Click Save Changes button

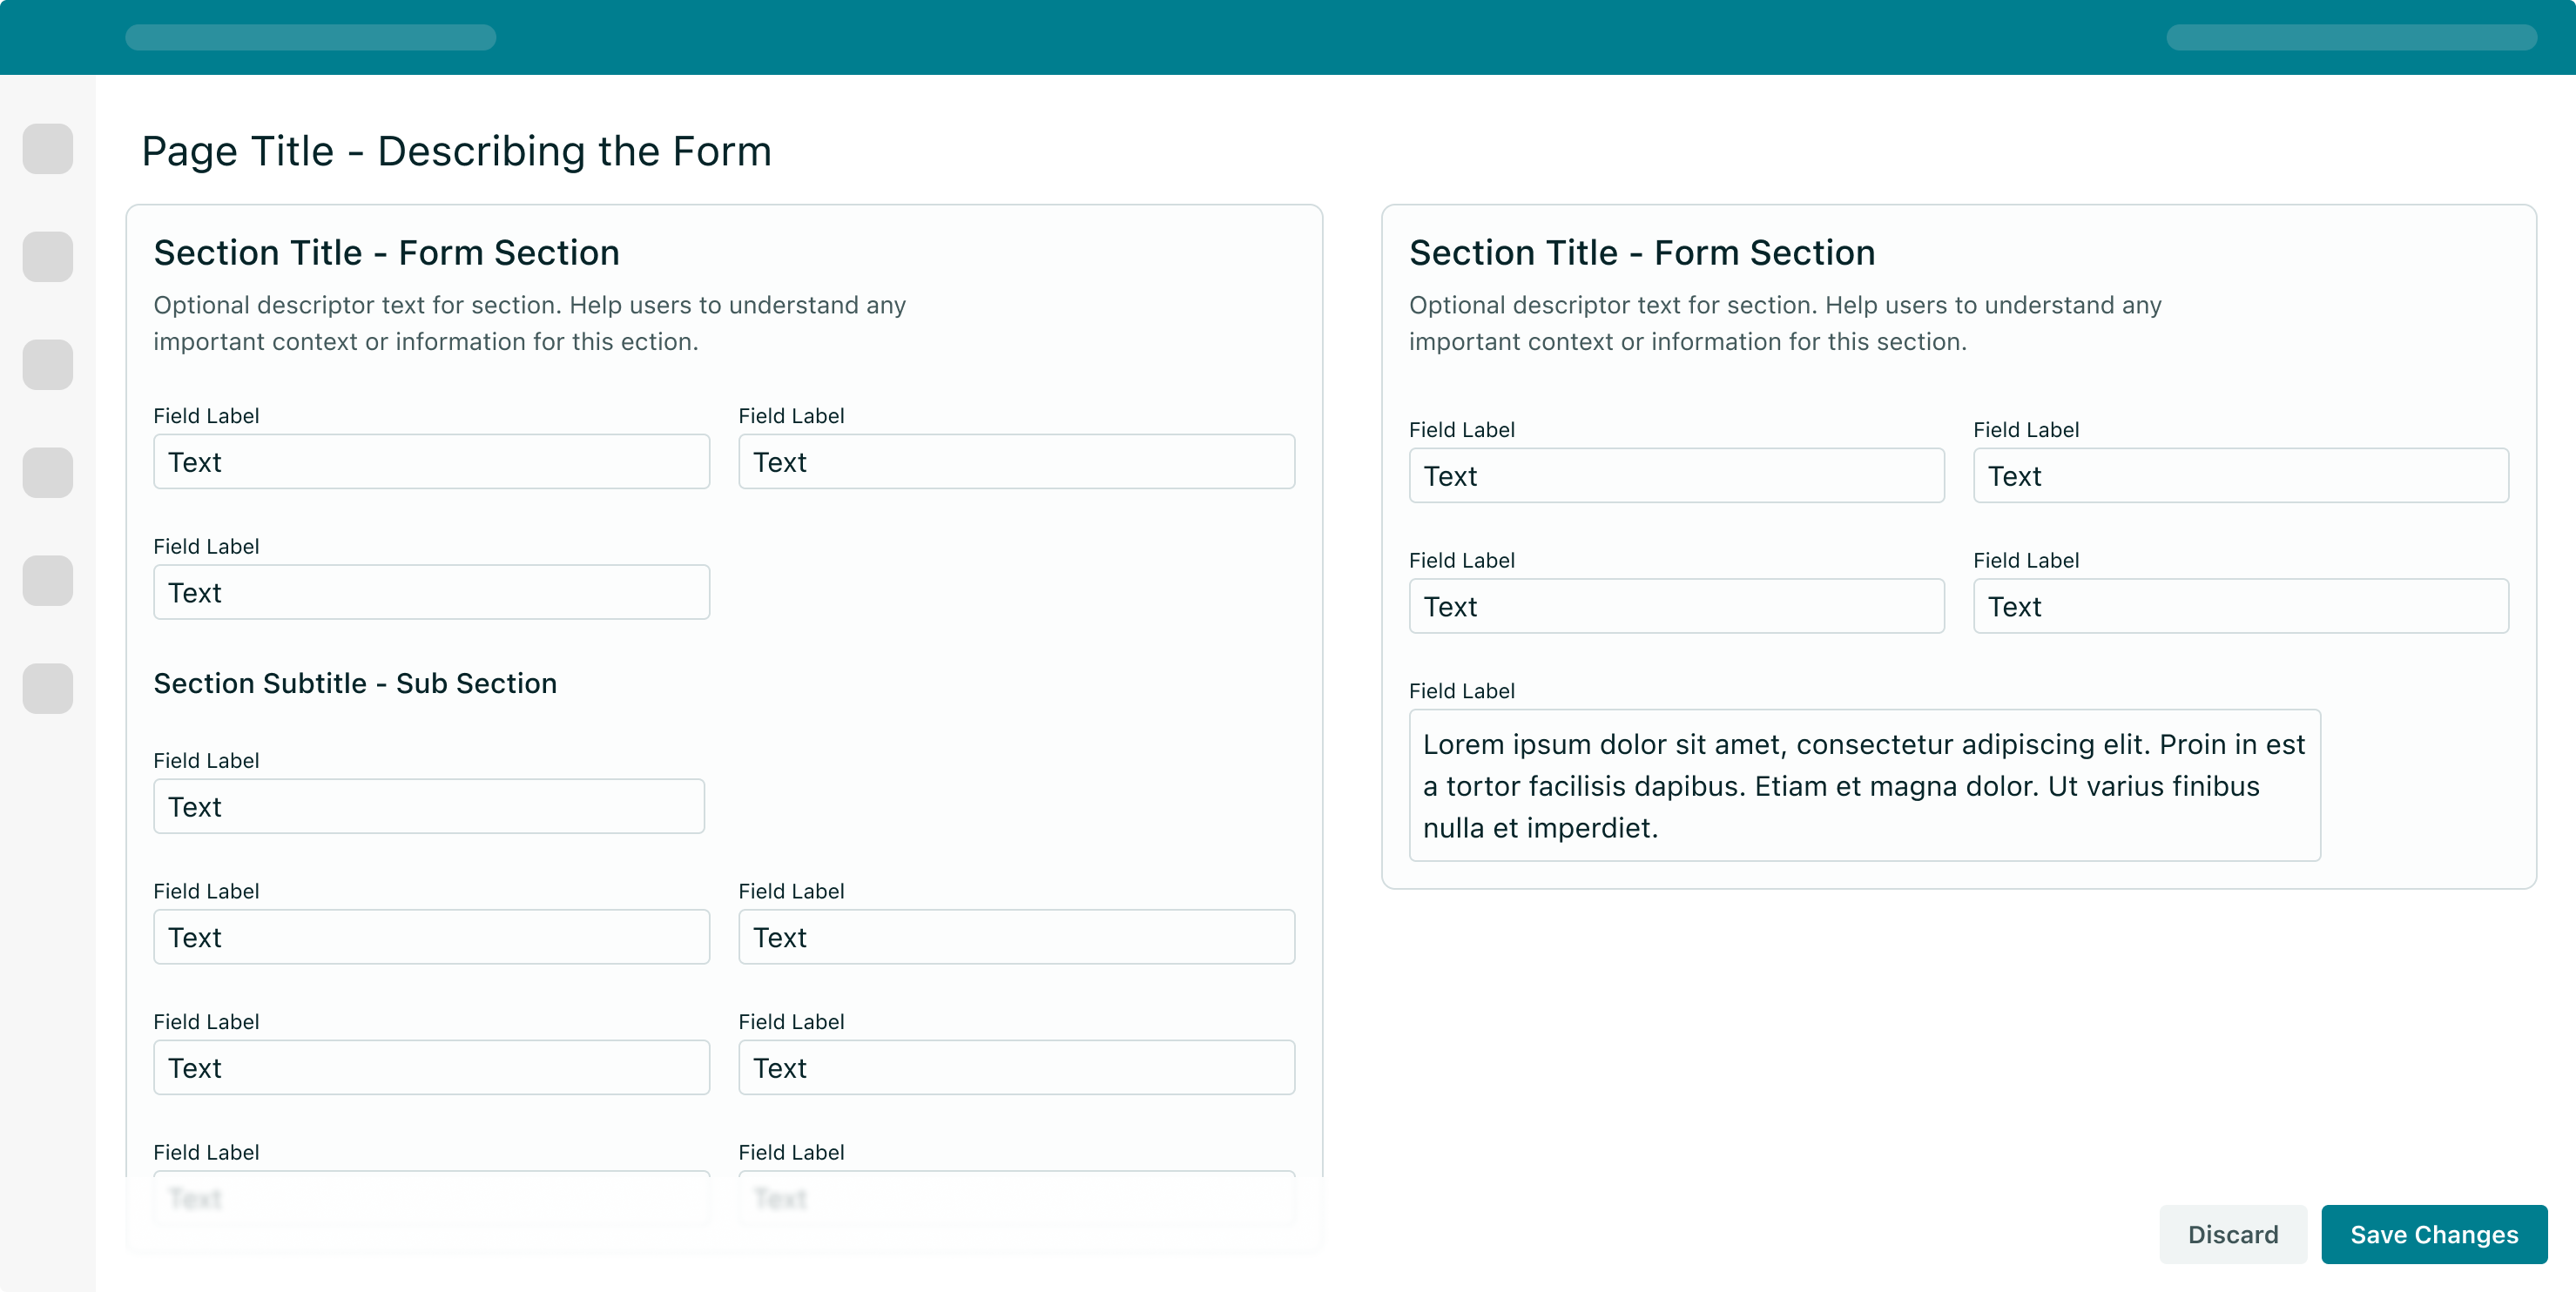2434,1234
